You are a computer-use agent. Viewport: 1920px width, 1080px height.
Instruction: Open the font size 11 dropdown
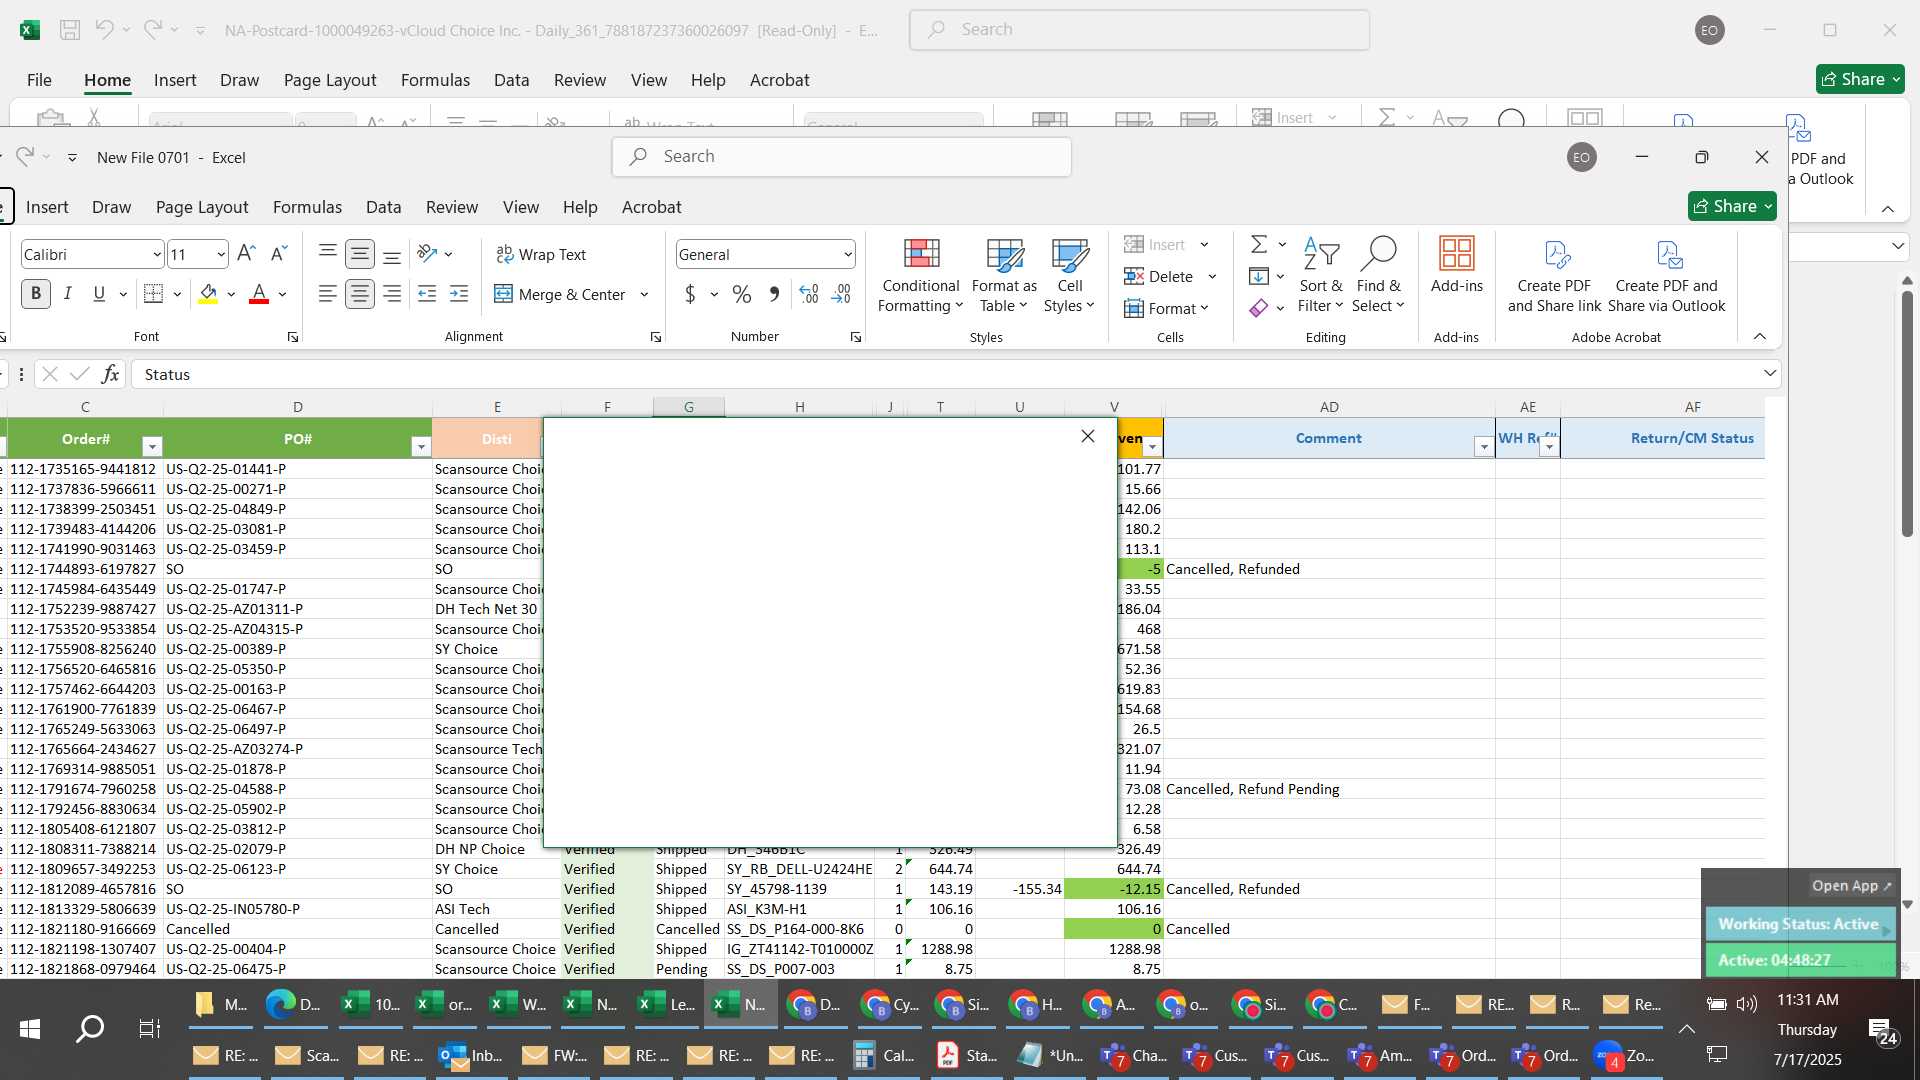221,254
